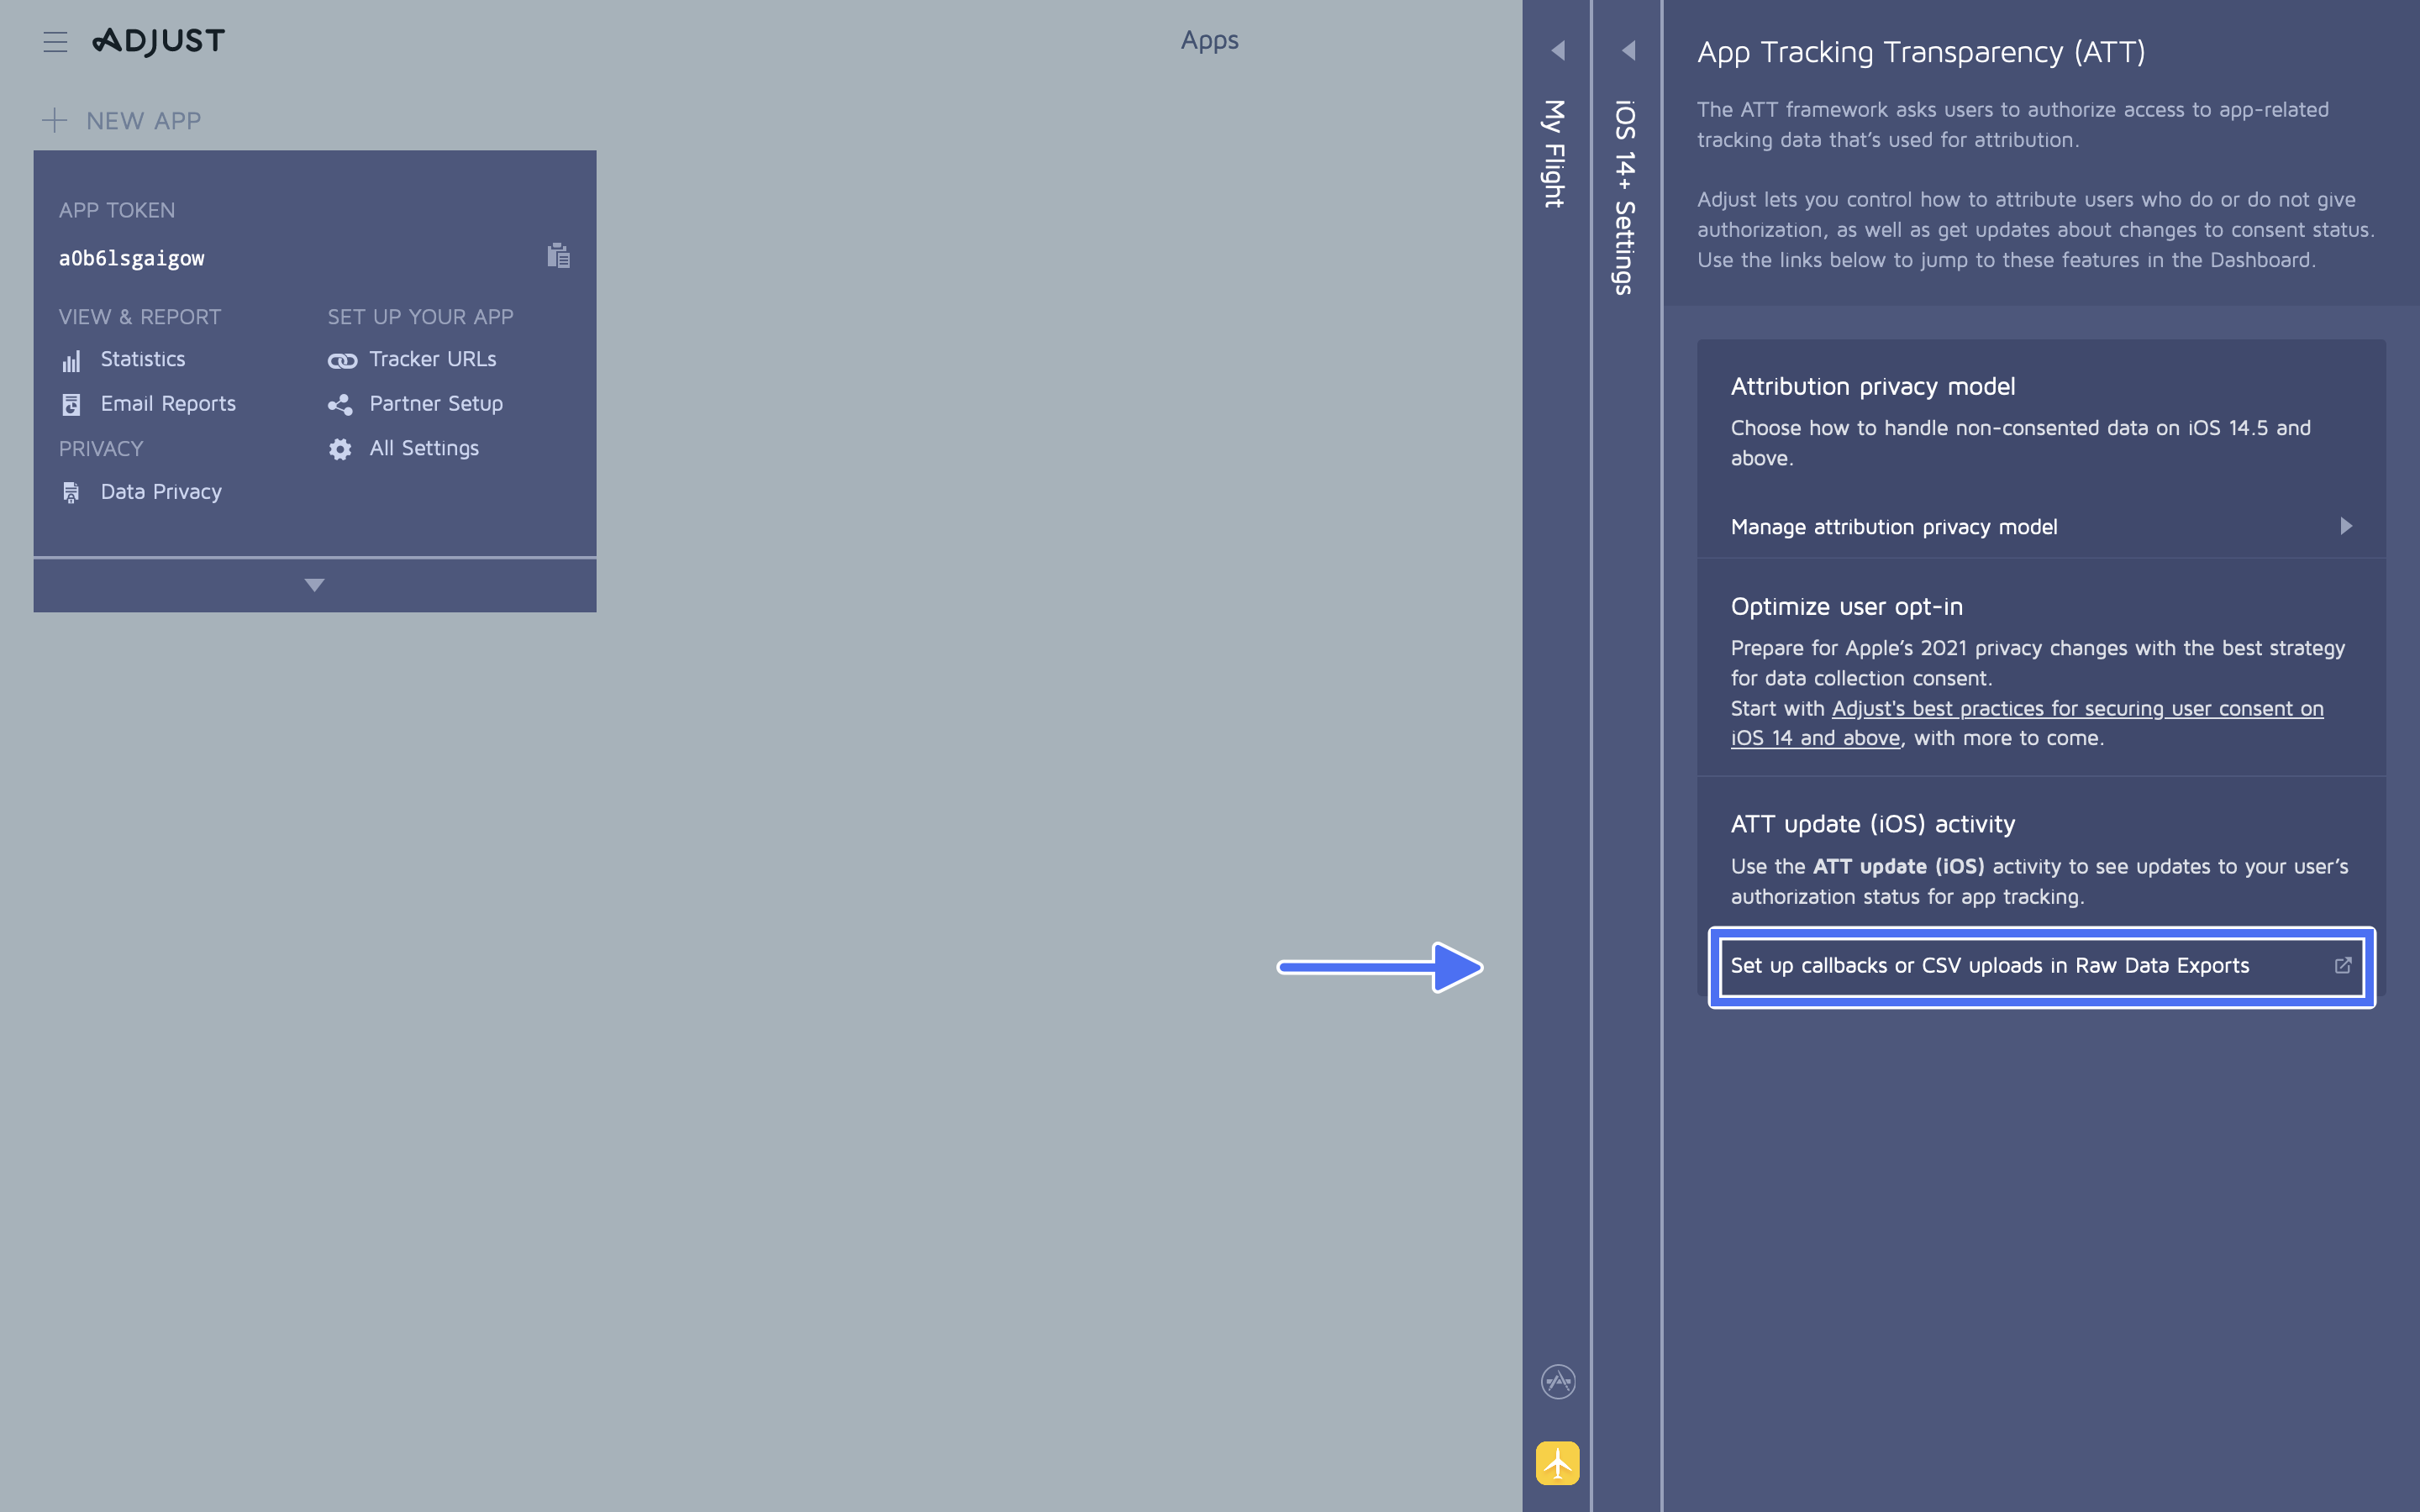The height and width of the screenshot is (1512, 2420).
Task: Open Partner Setup
Action: tap(436, 403)
